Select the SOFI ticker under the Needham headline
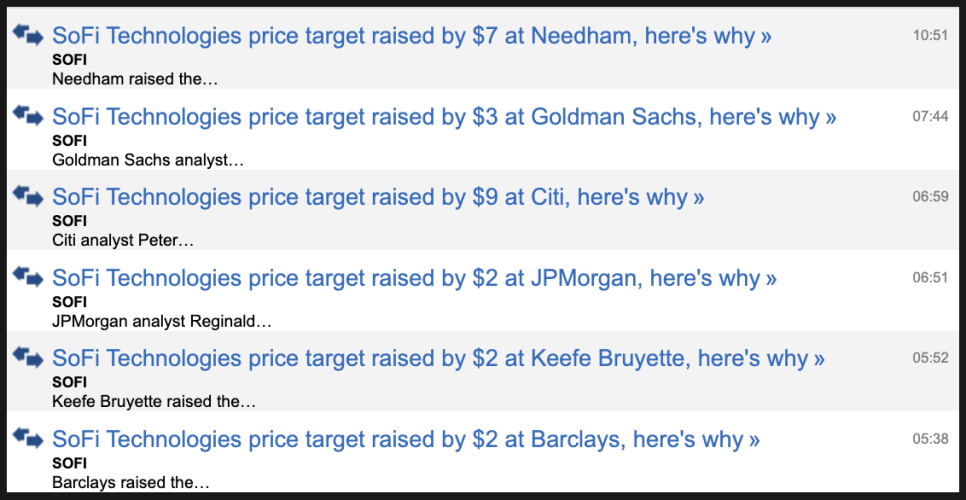This screenshot has width=966, height=500. click(x=69, y=60)
